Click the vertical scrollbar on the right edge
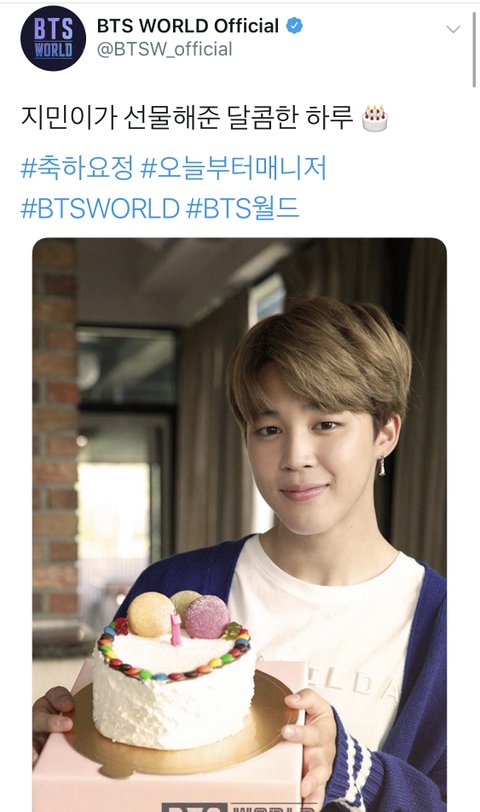 click(x=474, y=49)
